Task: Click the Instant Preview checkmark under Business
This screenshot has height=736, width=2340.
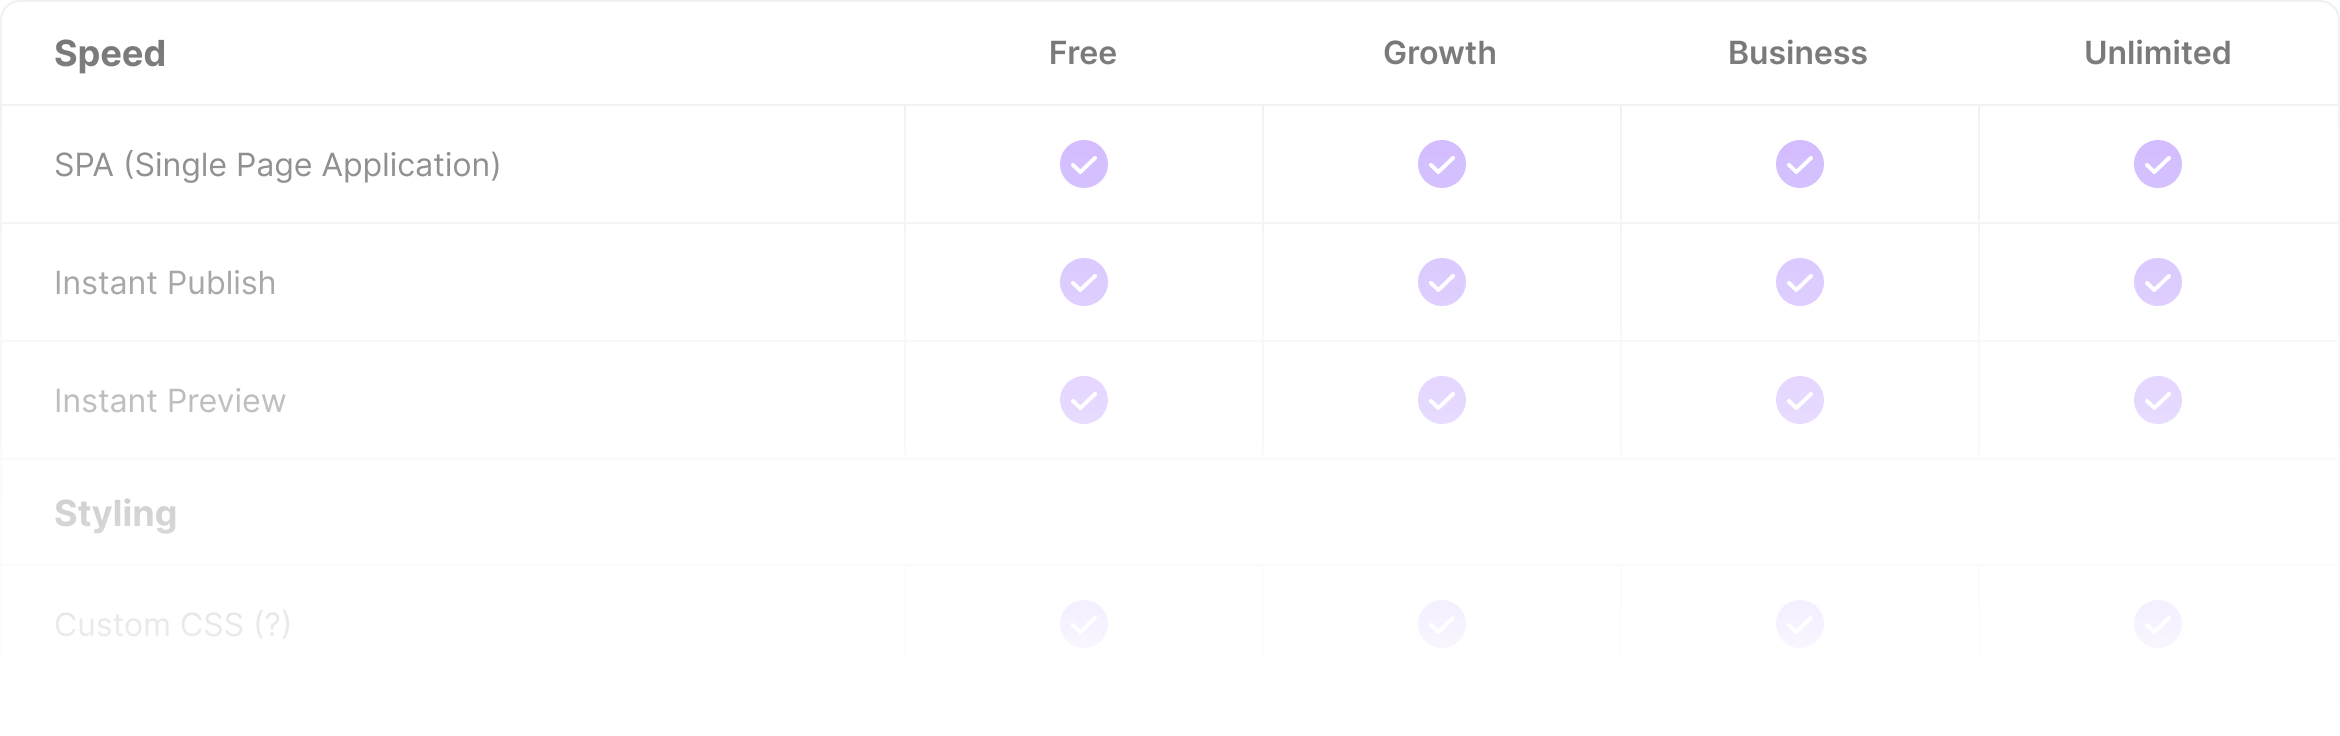Action: tap(1800, 400)
